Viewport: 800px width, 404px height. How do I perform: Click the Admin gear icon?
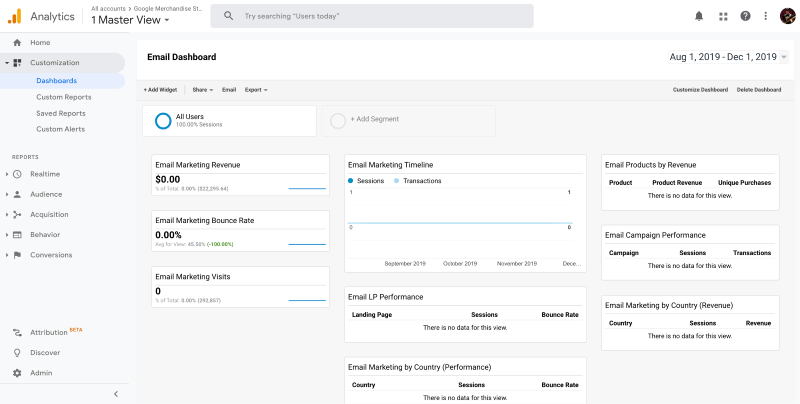click(x=17, y=373)
